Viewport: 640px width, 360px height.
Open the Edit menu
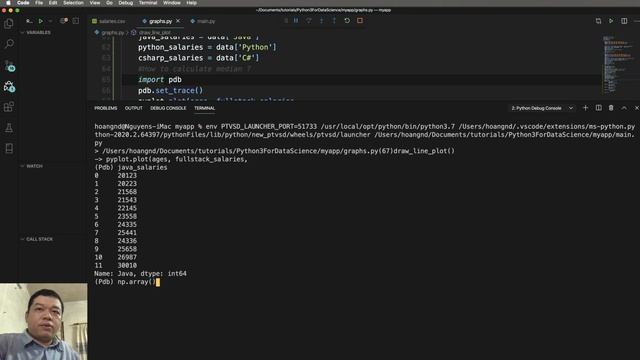[53, 3]
